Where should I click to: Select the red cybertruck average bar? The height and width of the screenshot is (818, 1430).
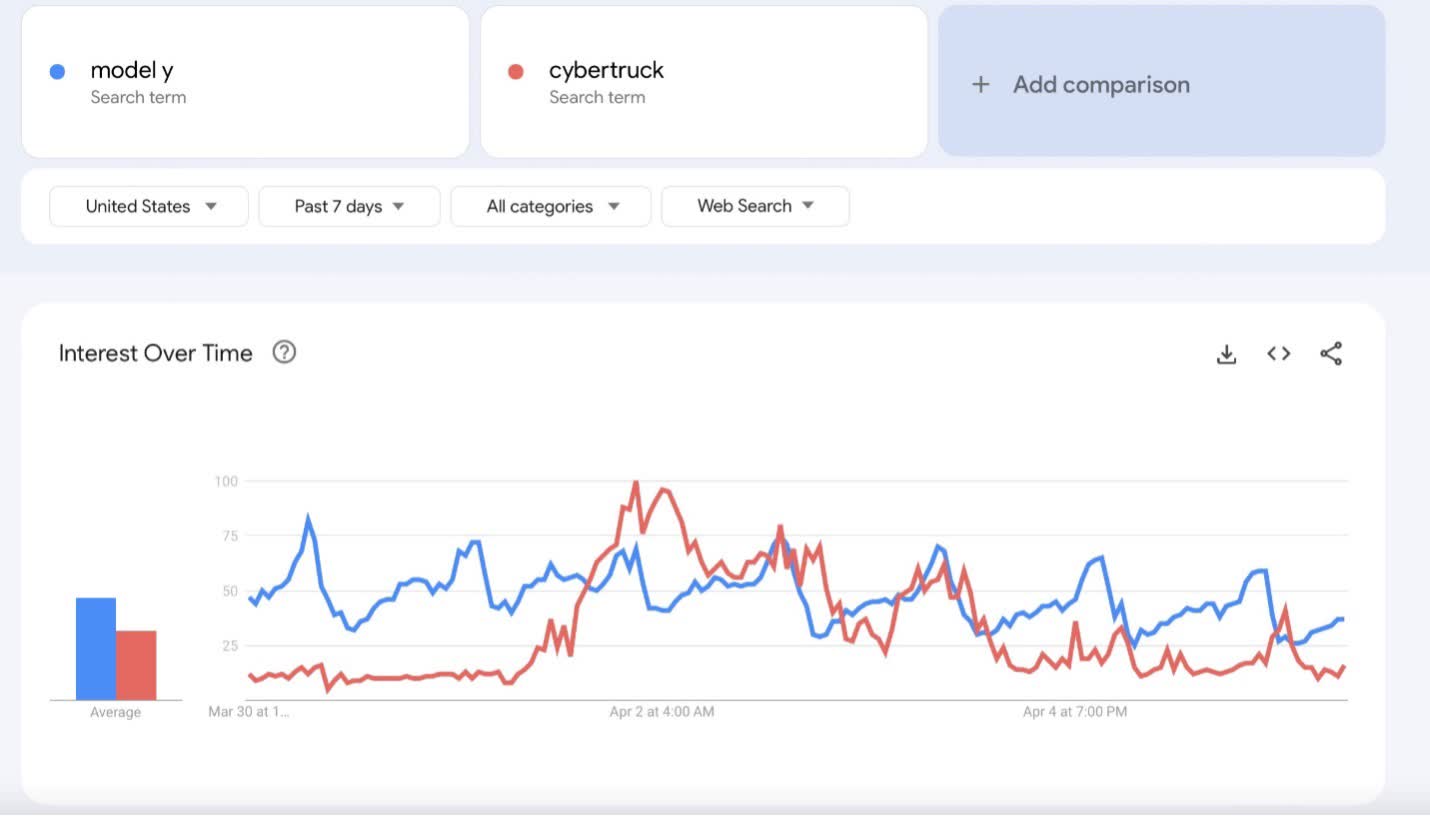click(137, 665)
